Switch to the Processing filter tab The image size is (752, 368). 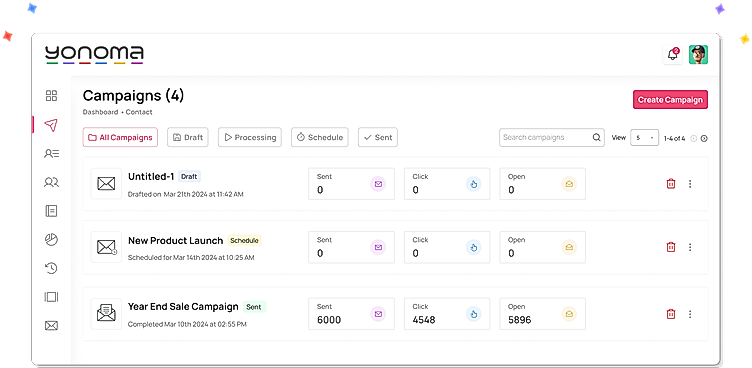(x=250, y=137)
